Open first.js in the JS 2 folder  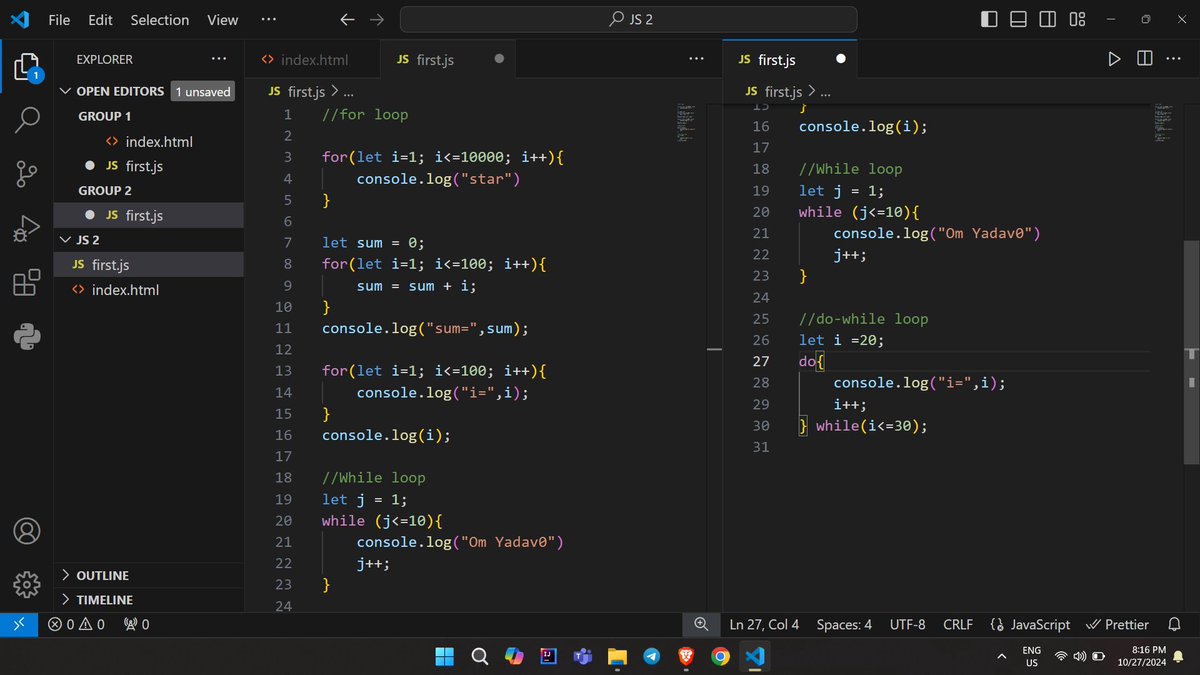click(148, 265)
